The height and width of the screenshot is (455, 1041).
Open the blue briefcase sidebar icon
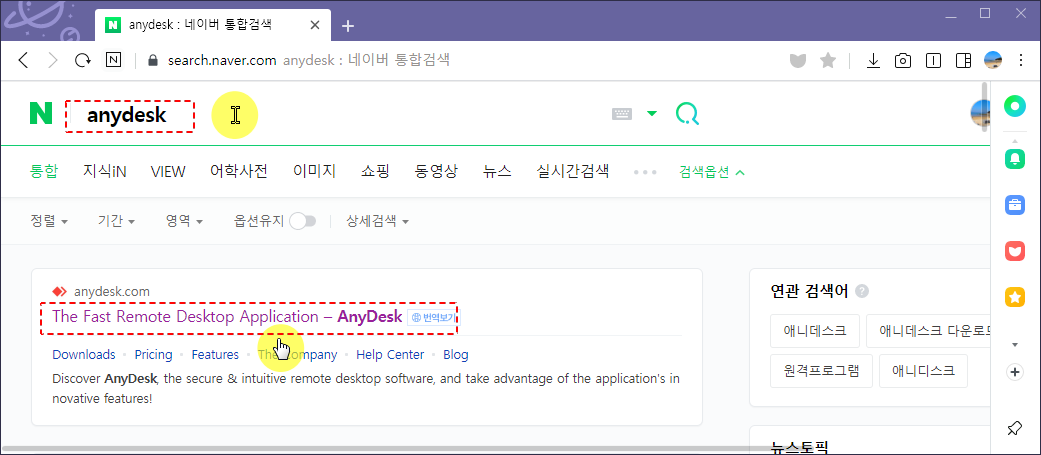(x=1014, y=205)
